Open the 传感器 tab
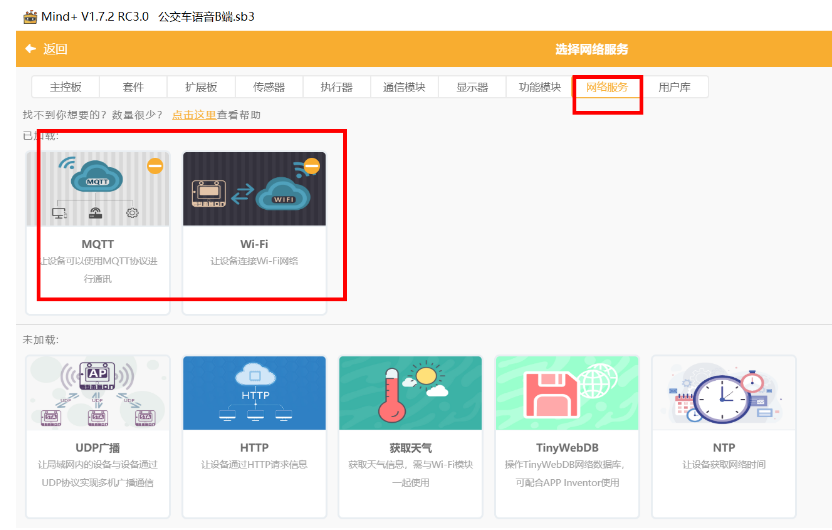This screenshot has height=530, width=832. (269, 87)
